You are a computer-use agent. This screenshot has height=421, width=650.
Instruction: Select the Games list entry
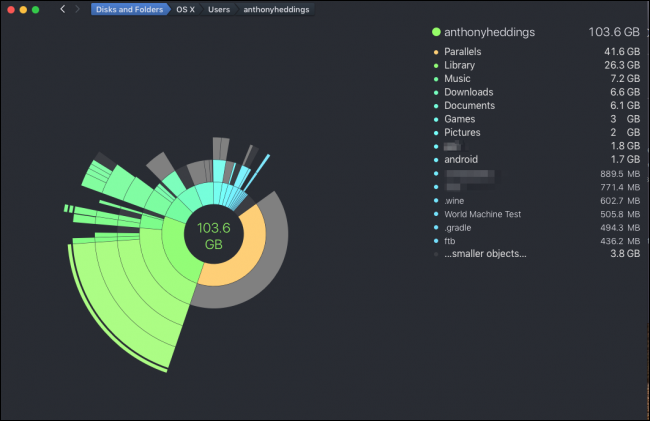pos(460,119)
